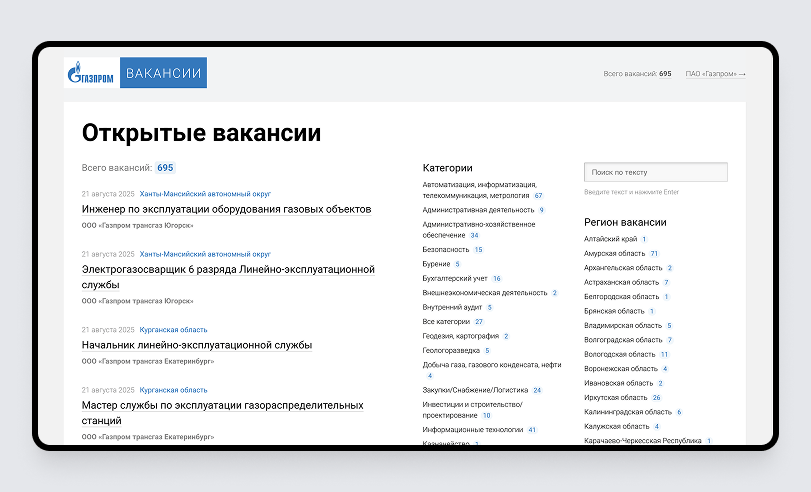Screen dimensions: 811x492
Task: Click ООО «Газпром трансгаз Екатеринбург» under Начальник vacancy
Action: (148, 362)
